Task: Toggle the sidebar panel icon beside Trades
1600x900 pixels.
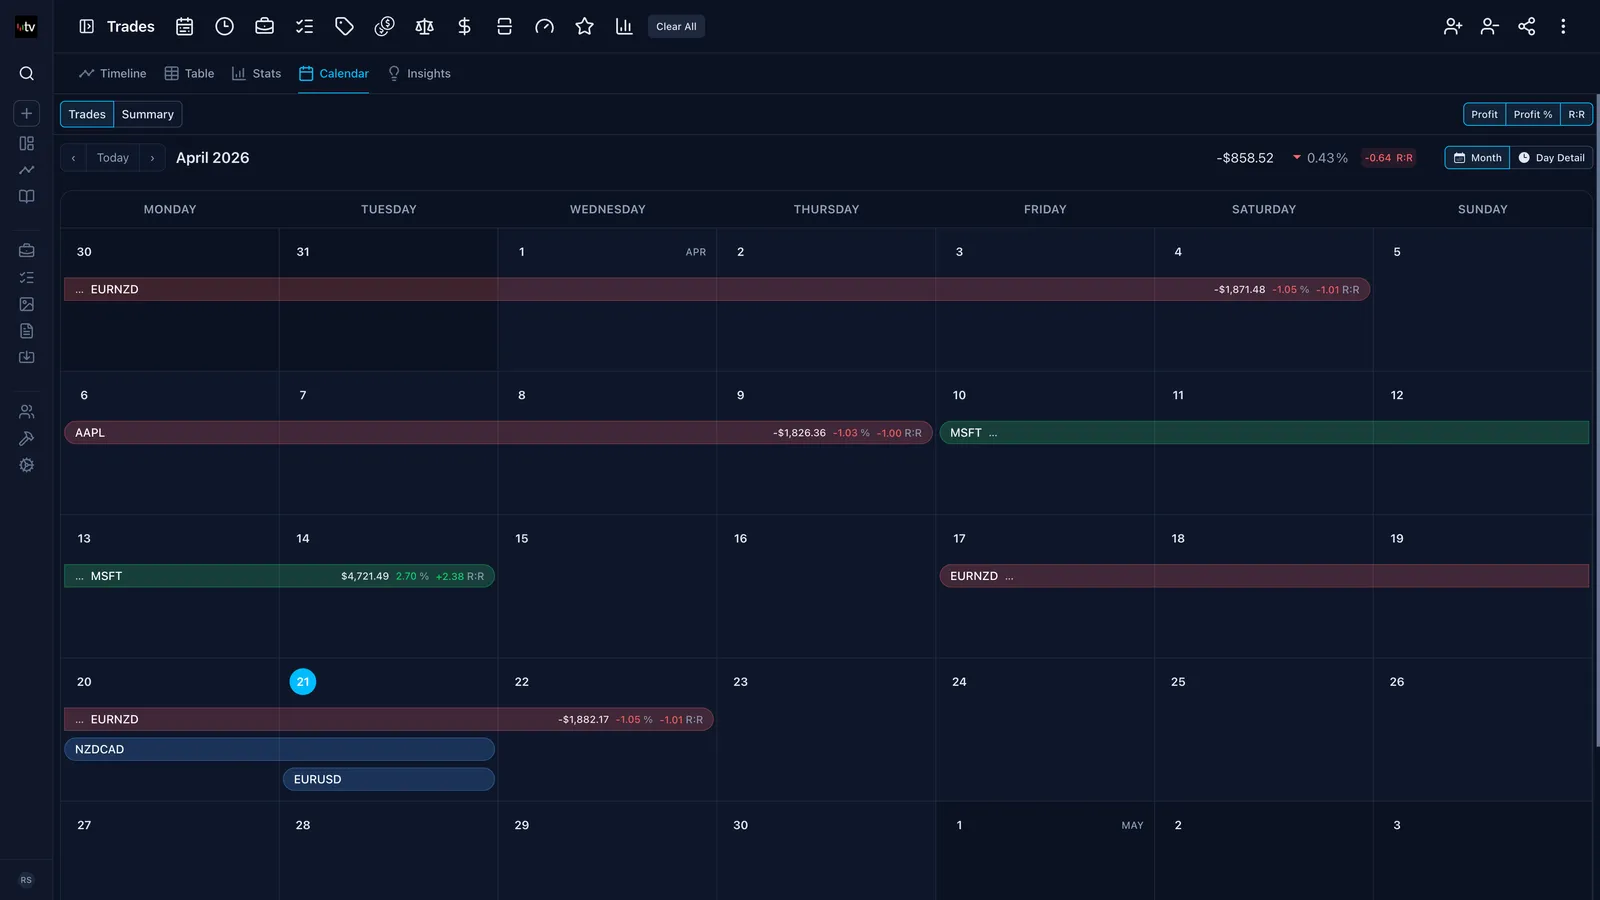Action: tap(87, 27)
